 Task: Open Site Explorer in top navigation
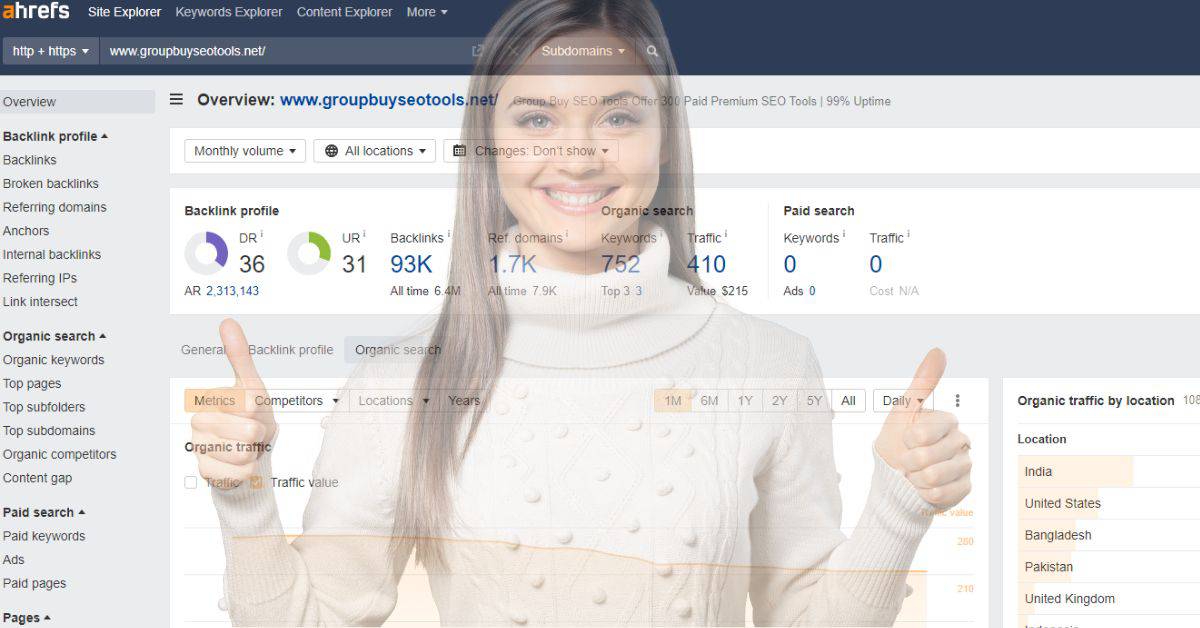[124, 12]
